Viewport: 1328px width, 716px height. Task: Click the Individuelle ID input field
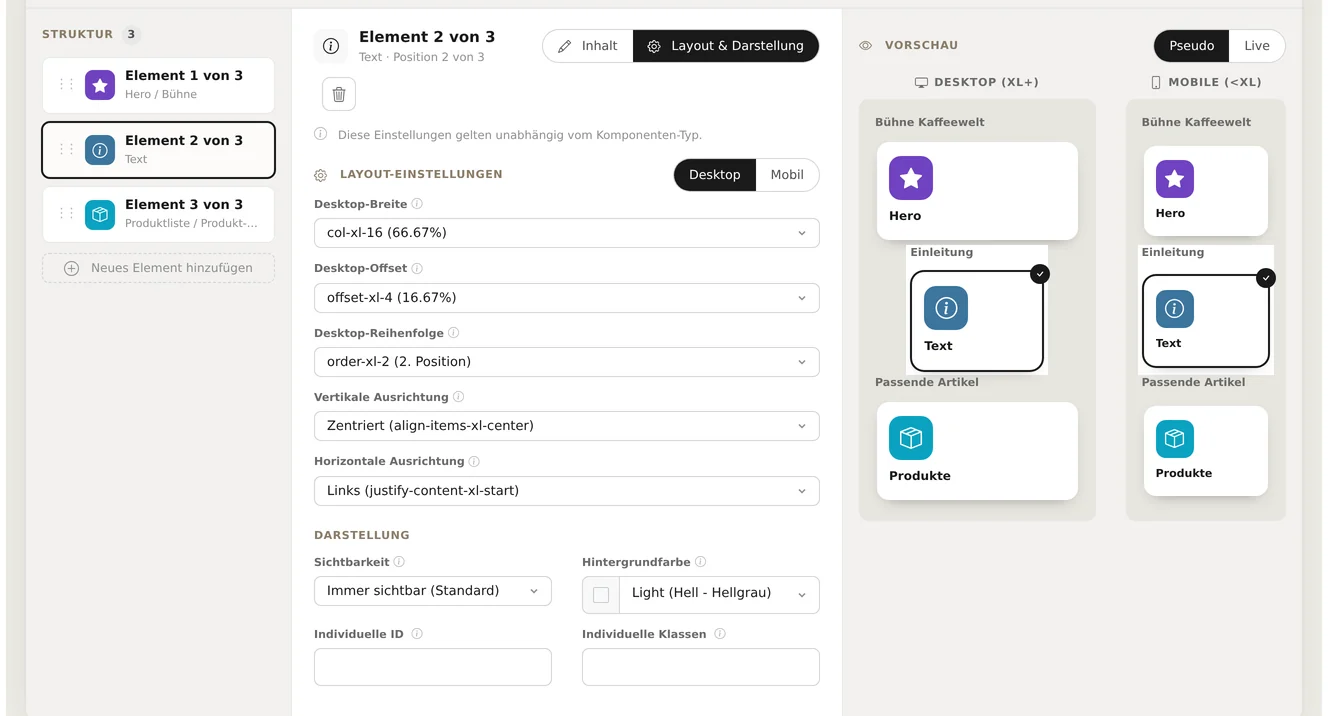point(433,667)
